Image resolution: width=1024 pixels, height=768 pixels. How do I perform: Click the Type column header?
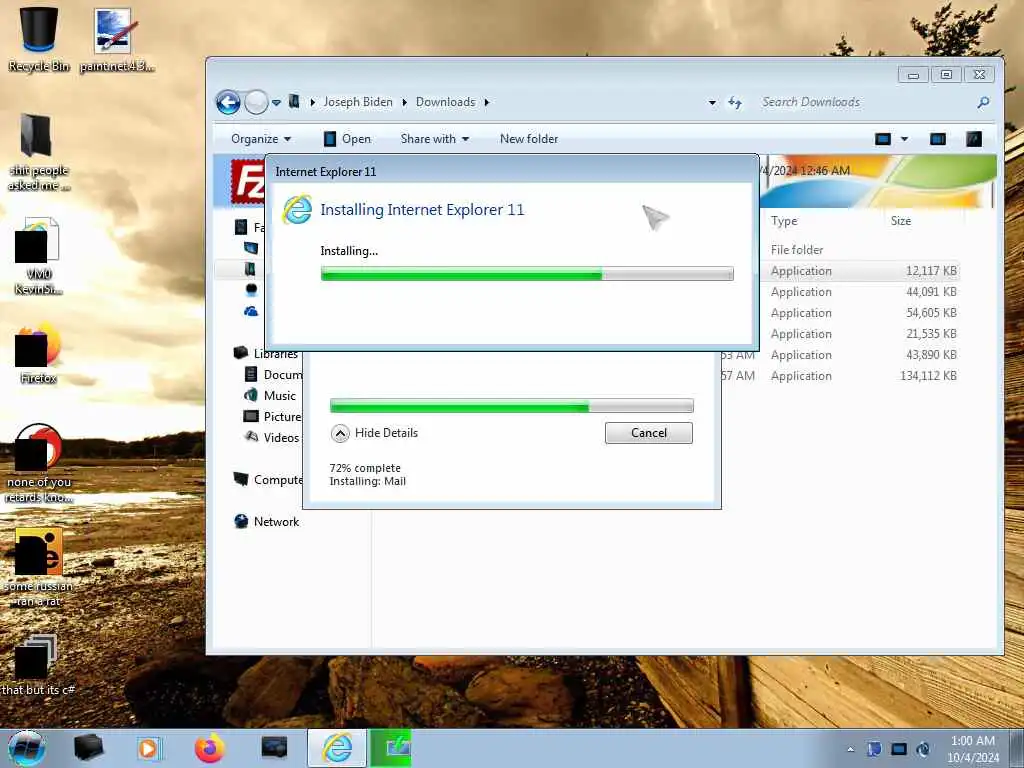click(784, 221)
